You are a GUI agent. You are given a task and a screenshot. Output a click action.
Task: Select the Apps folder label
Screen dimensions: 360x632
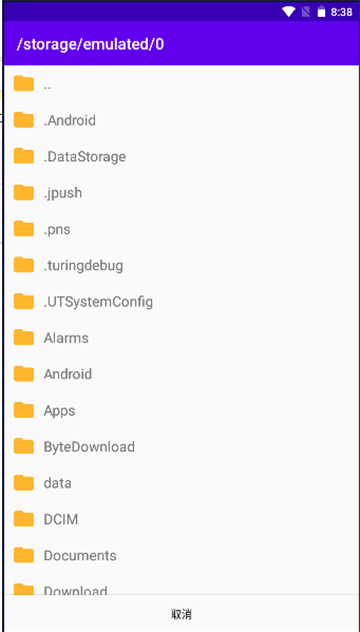click(x=60, y=411)
